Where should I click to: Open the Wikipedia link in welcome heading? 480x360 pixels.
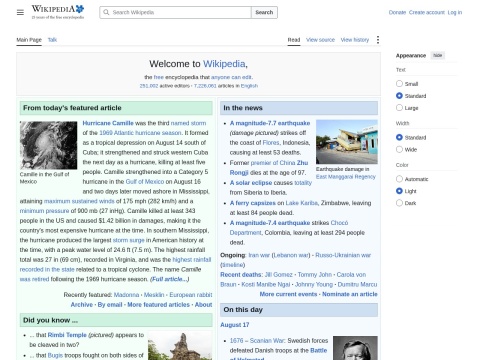tap(224, 64)
